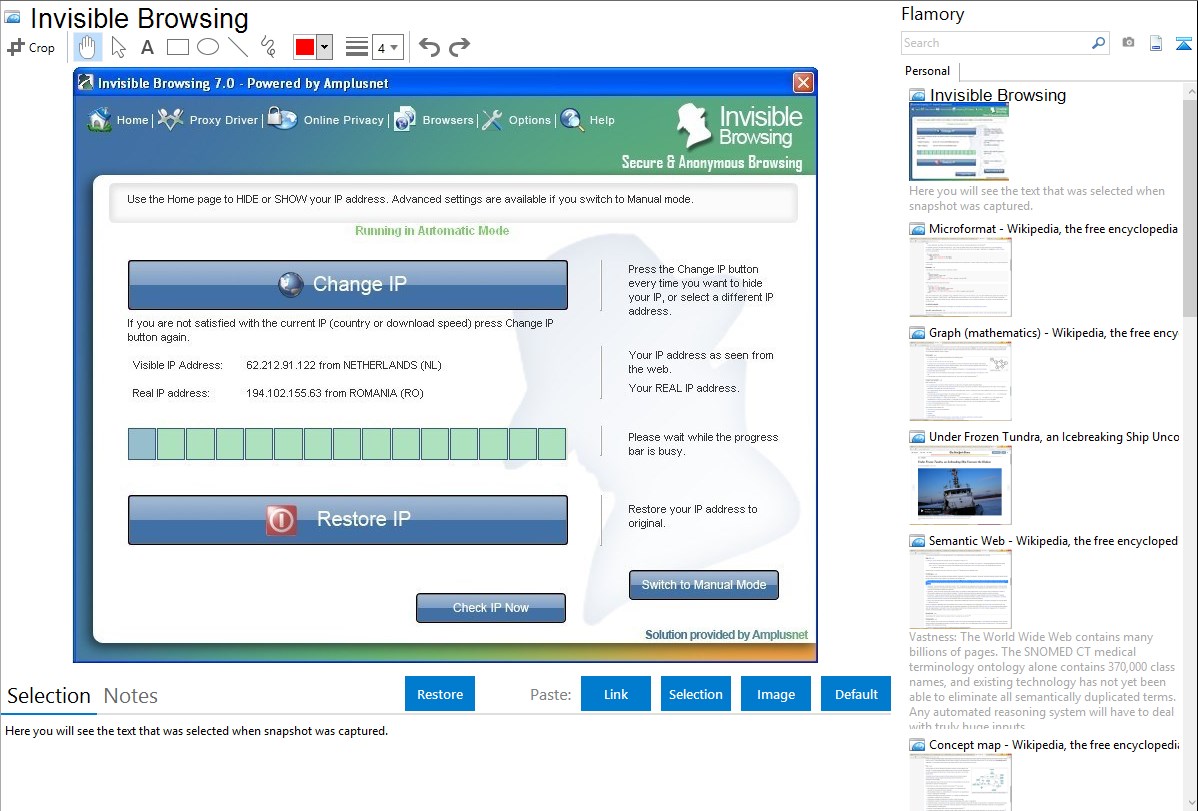Open the Microformat Wikipedia snapshot thumbnail
Screen dimensions: 1198x811
point(960,277)
